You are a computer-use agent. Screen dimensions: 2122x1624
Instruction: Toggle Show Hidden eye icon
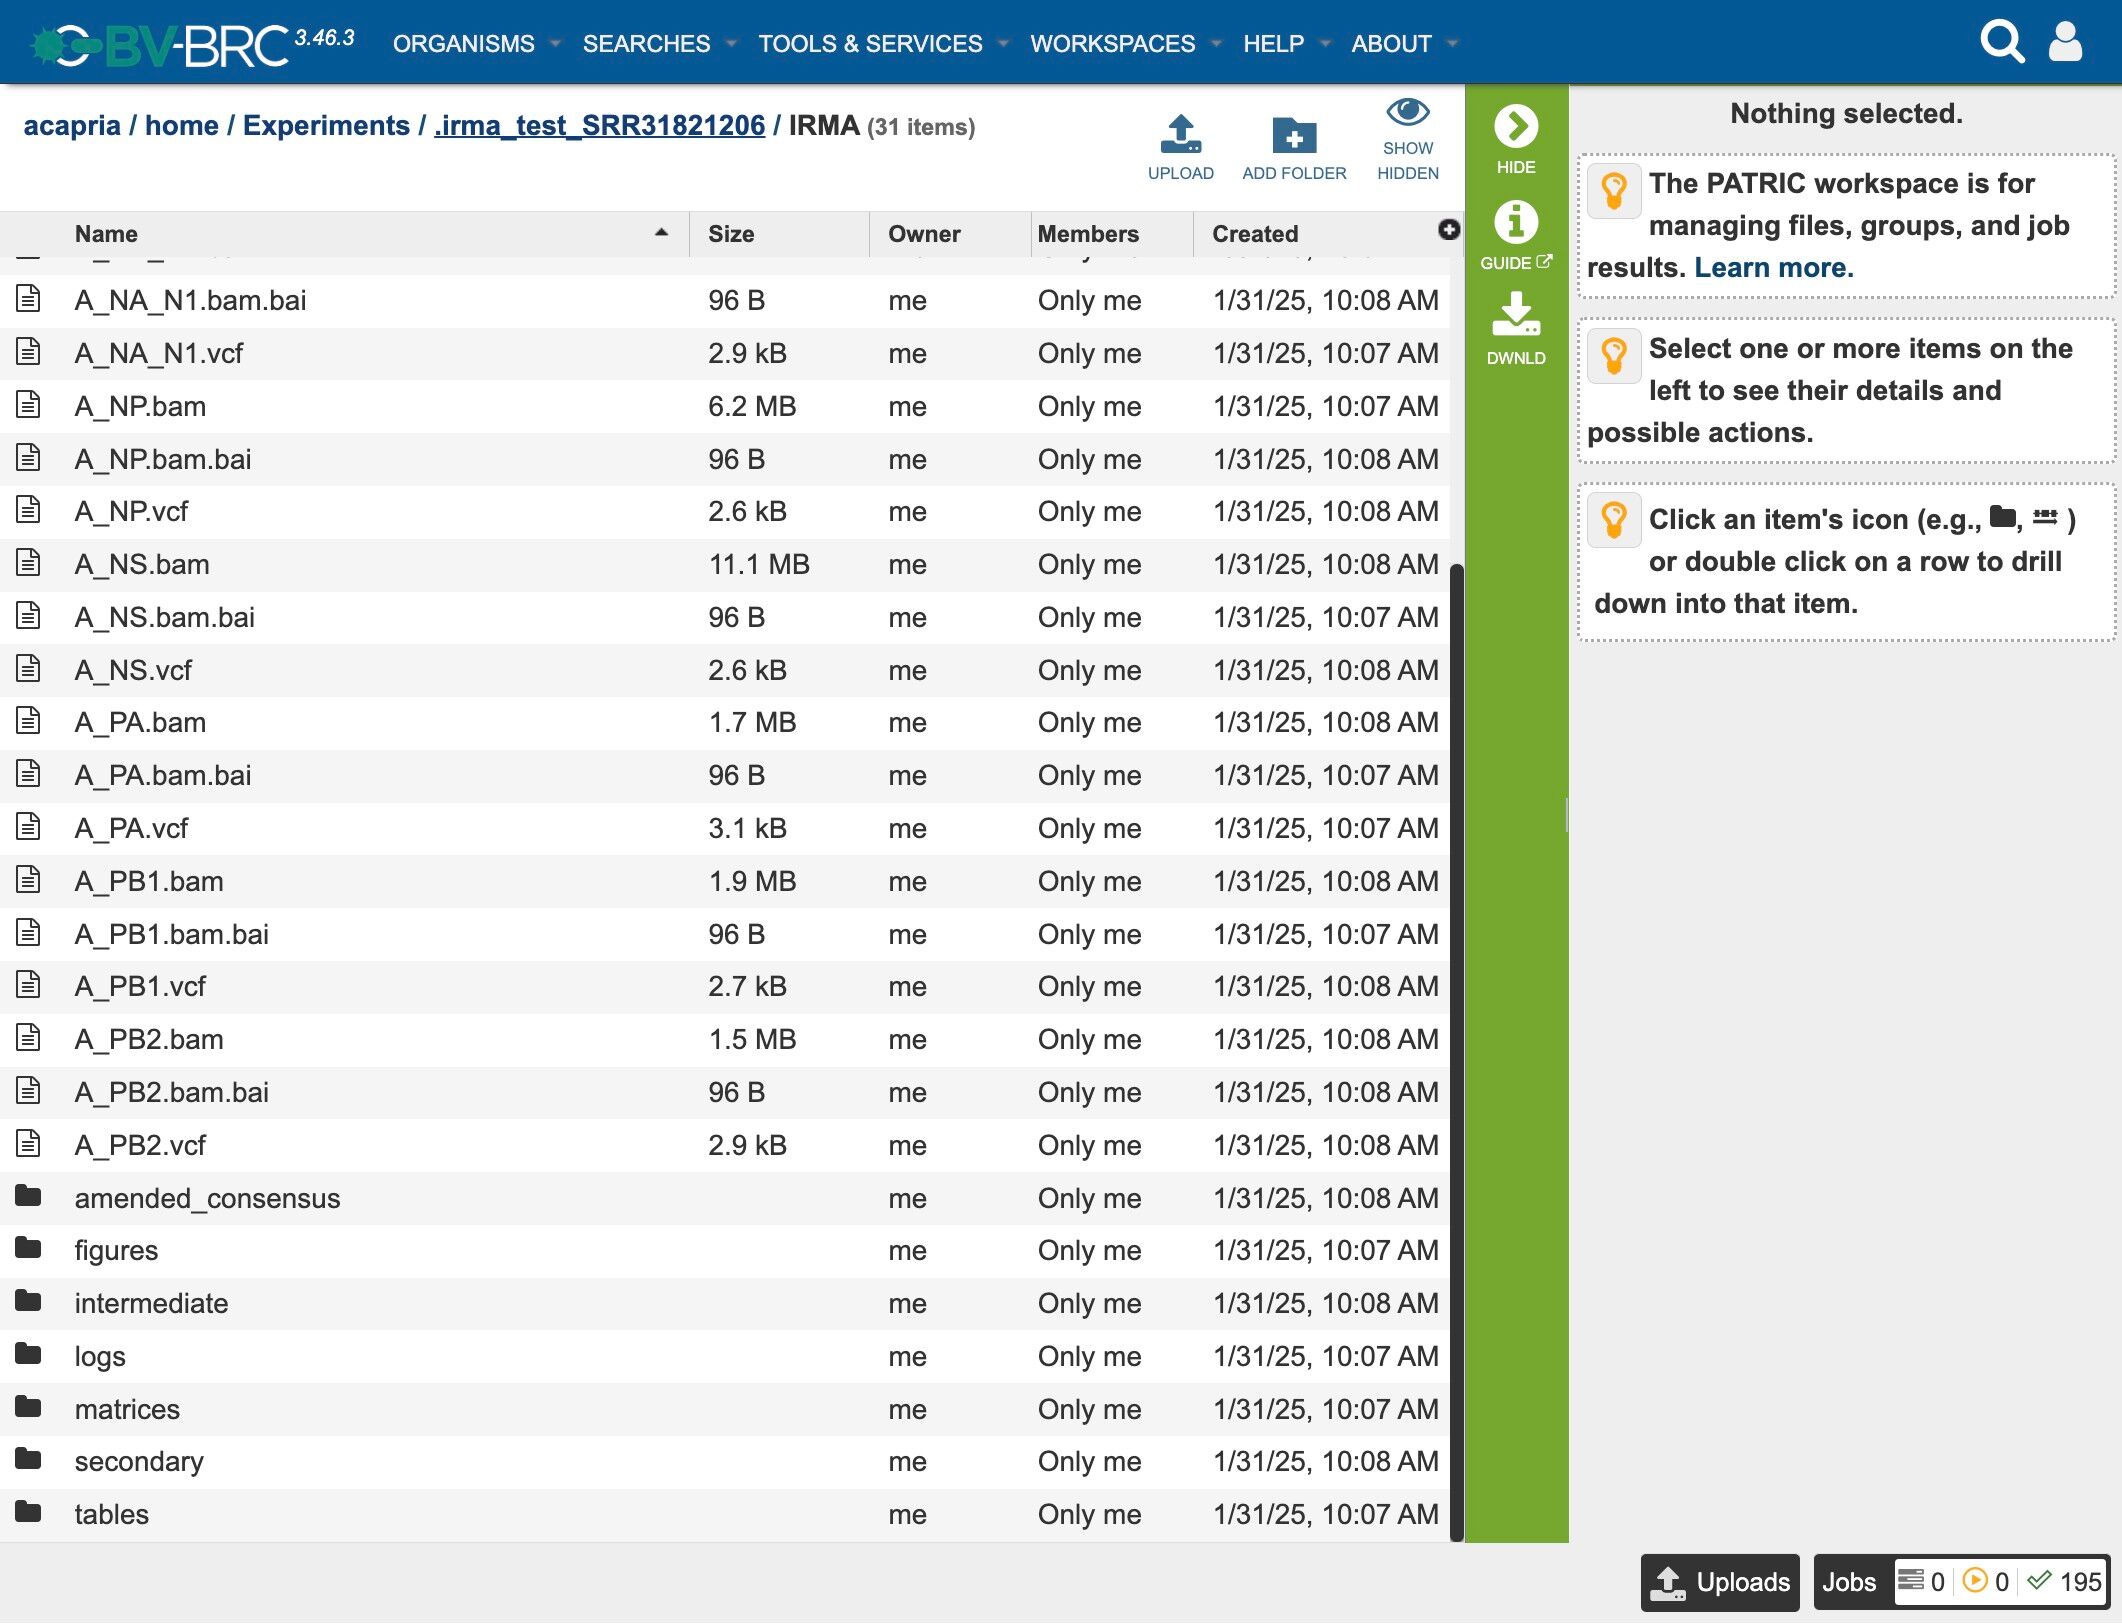click(x=1407, y=113)
